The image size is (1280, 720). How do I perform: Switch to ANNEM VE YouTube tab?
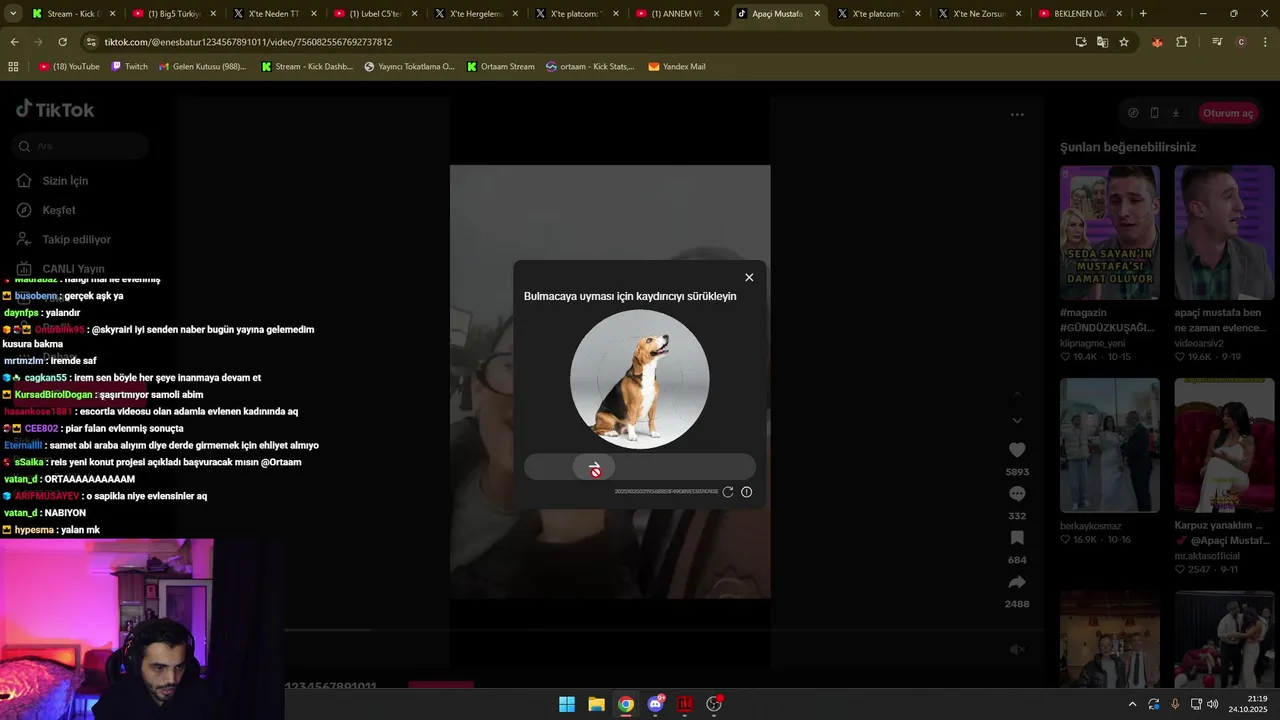pos(678,14)
